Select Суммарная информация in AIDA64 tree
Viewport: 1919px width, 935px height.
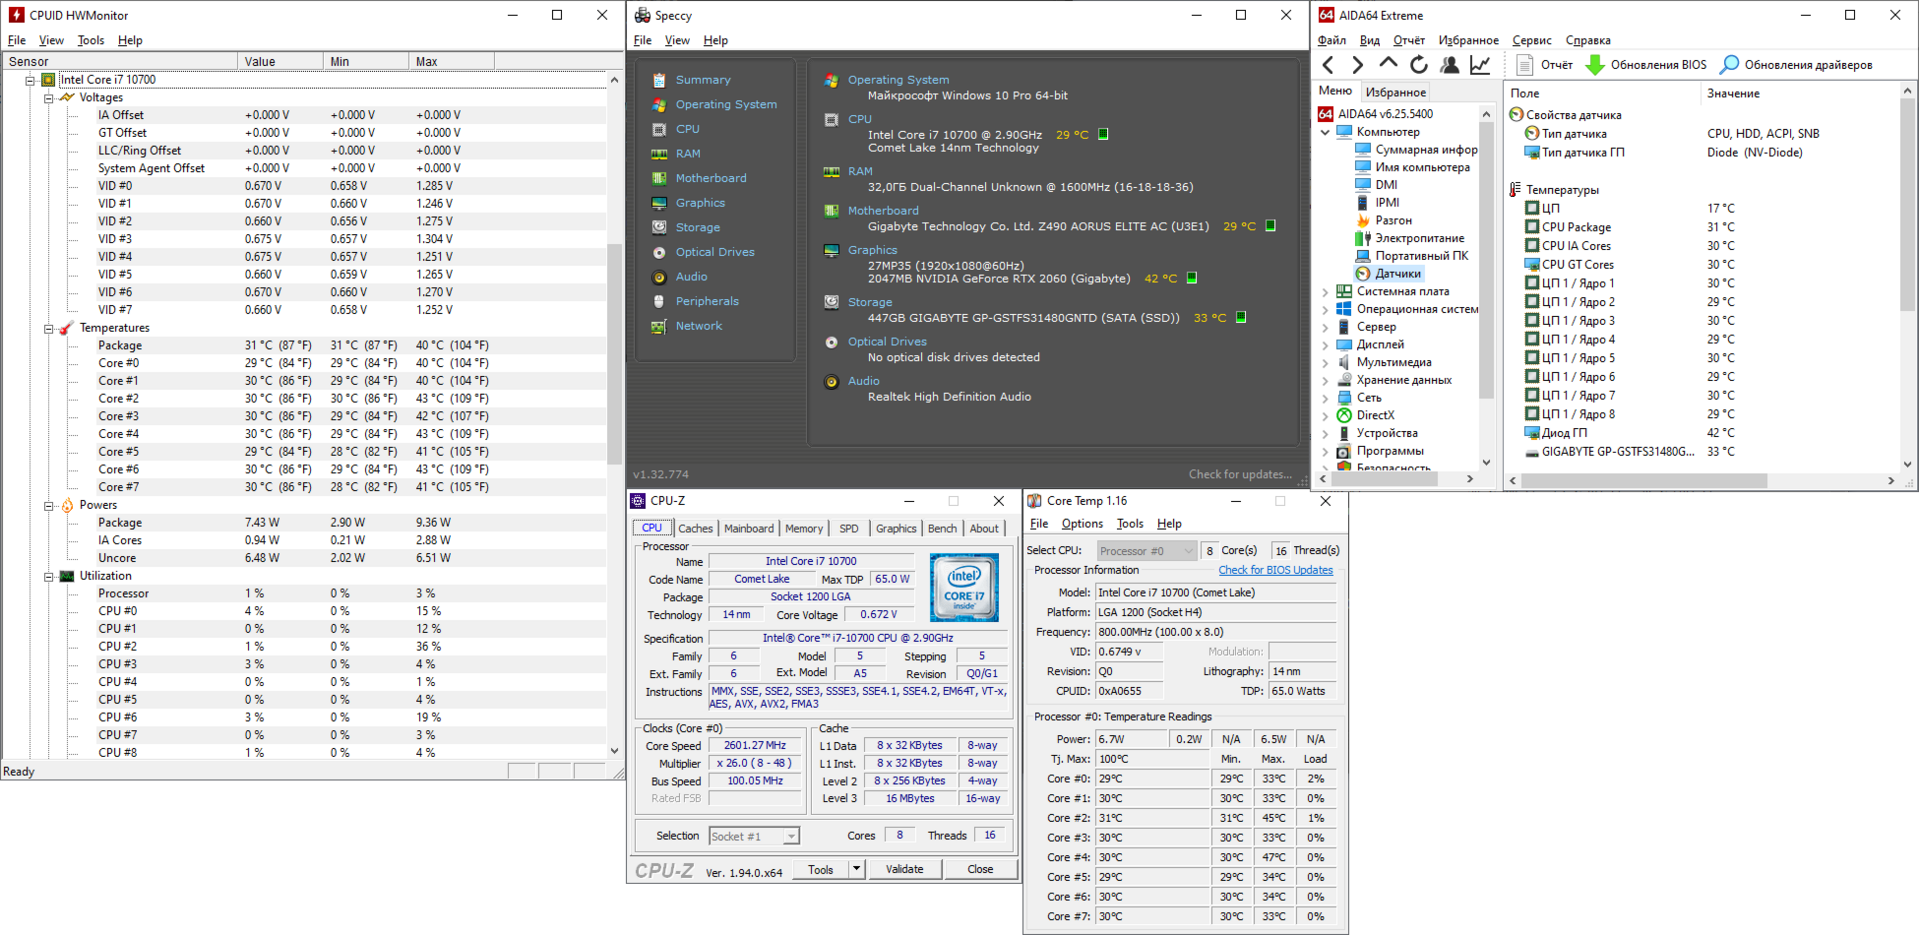point(1425,149)
